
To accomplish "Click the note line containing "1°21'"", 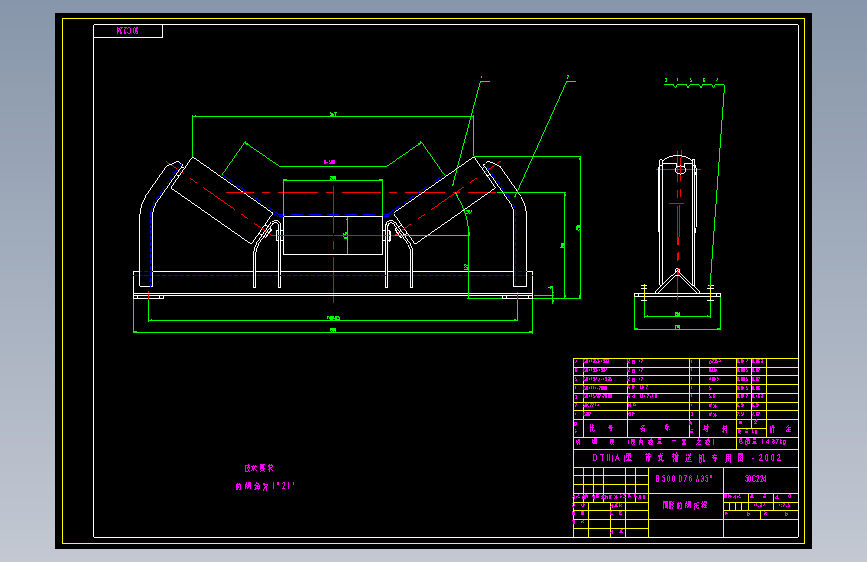I will pos(265,486).
